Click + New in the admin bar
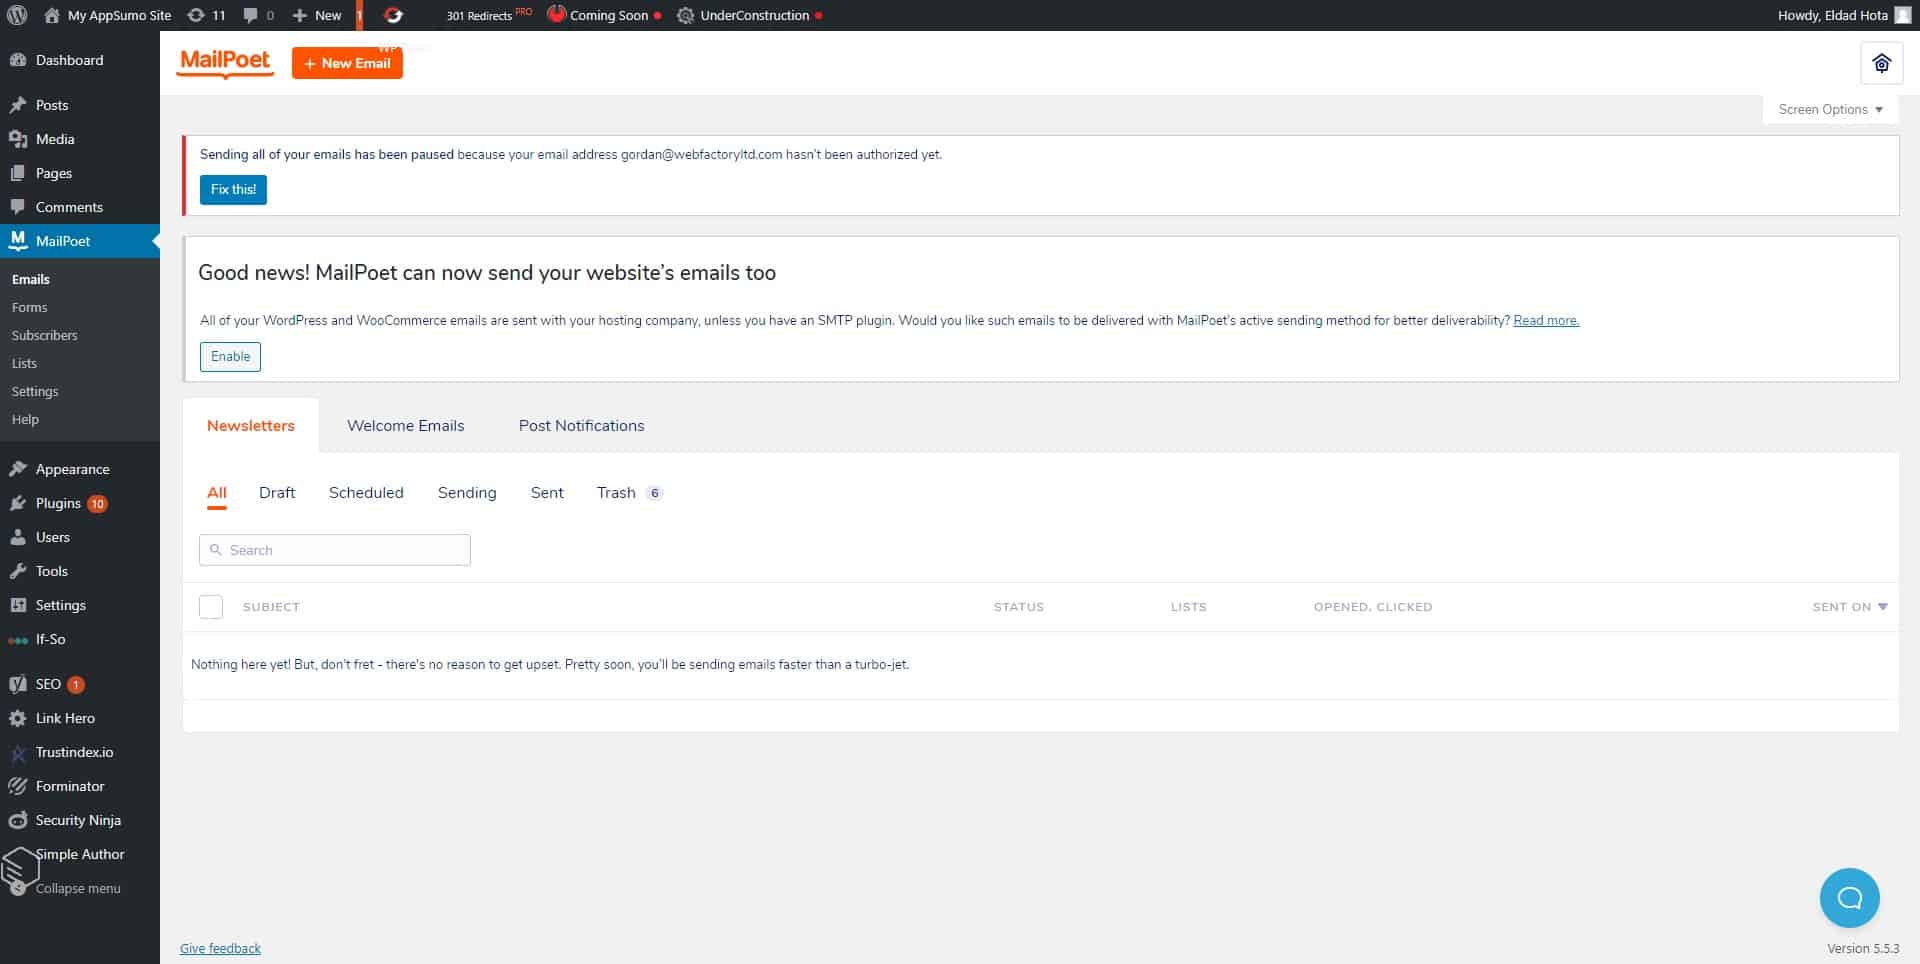 coord(316,15)
